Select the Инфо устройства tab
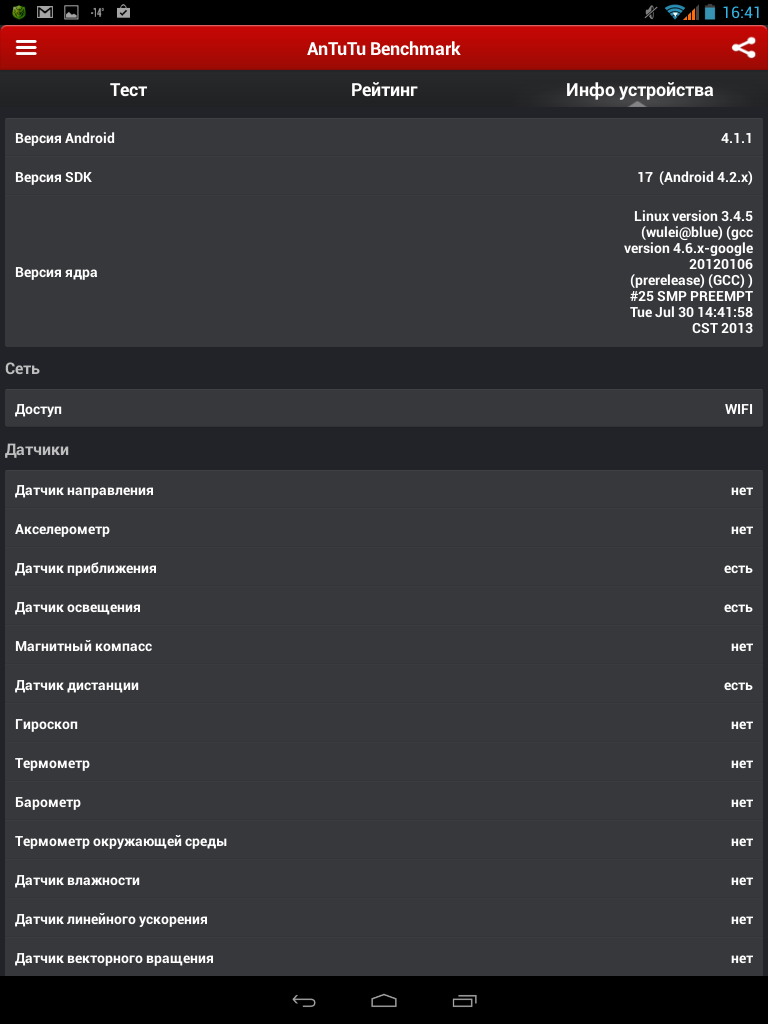The width and height of the screenshot is (768, 1024). coord(639,90)
